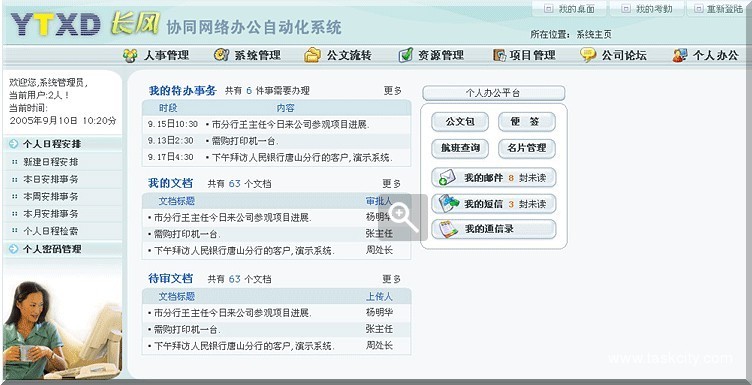Click the arrow icon beside 个人日程安排
The width and height of the screenshot is (752, 385).
[13, 144]
